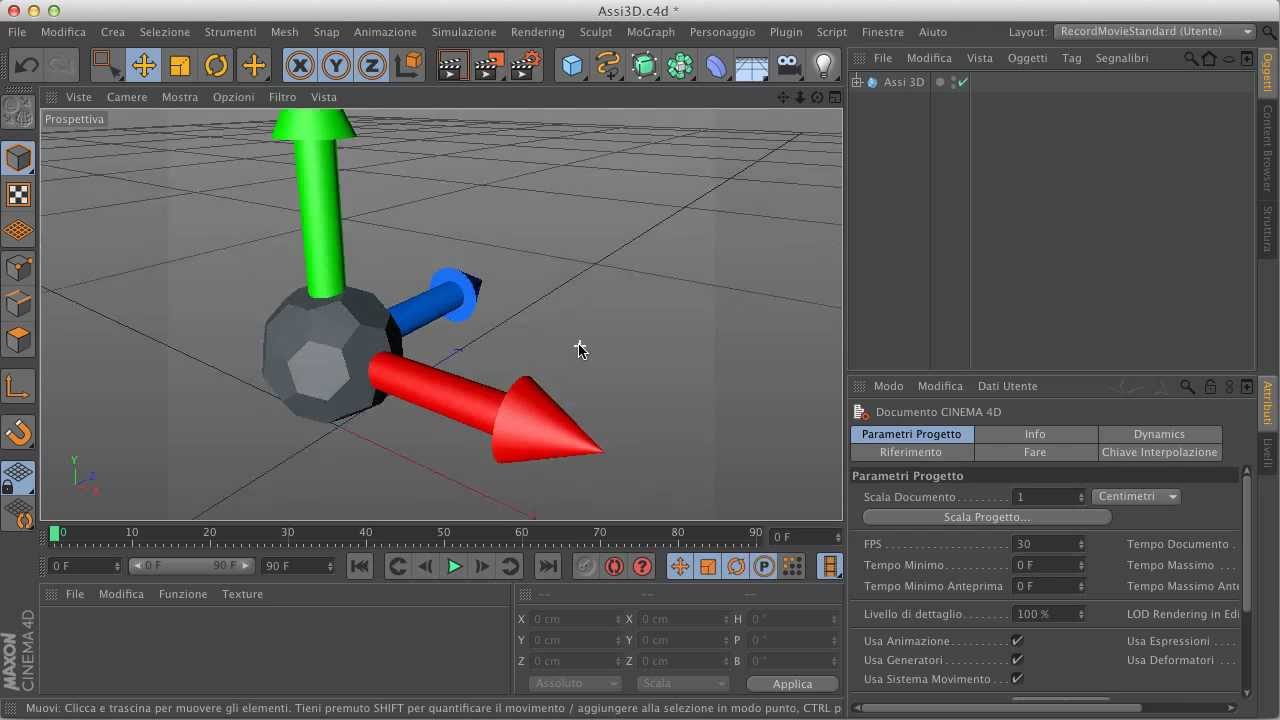Add a camera object
The height and width of the screenshot is (720, 1280).
pos(788,66)
